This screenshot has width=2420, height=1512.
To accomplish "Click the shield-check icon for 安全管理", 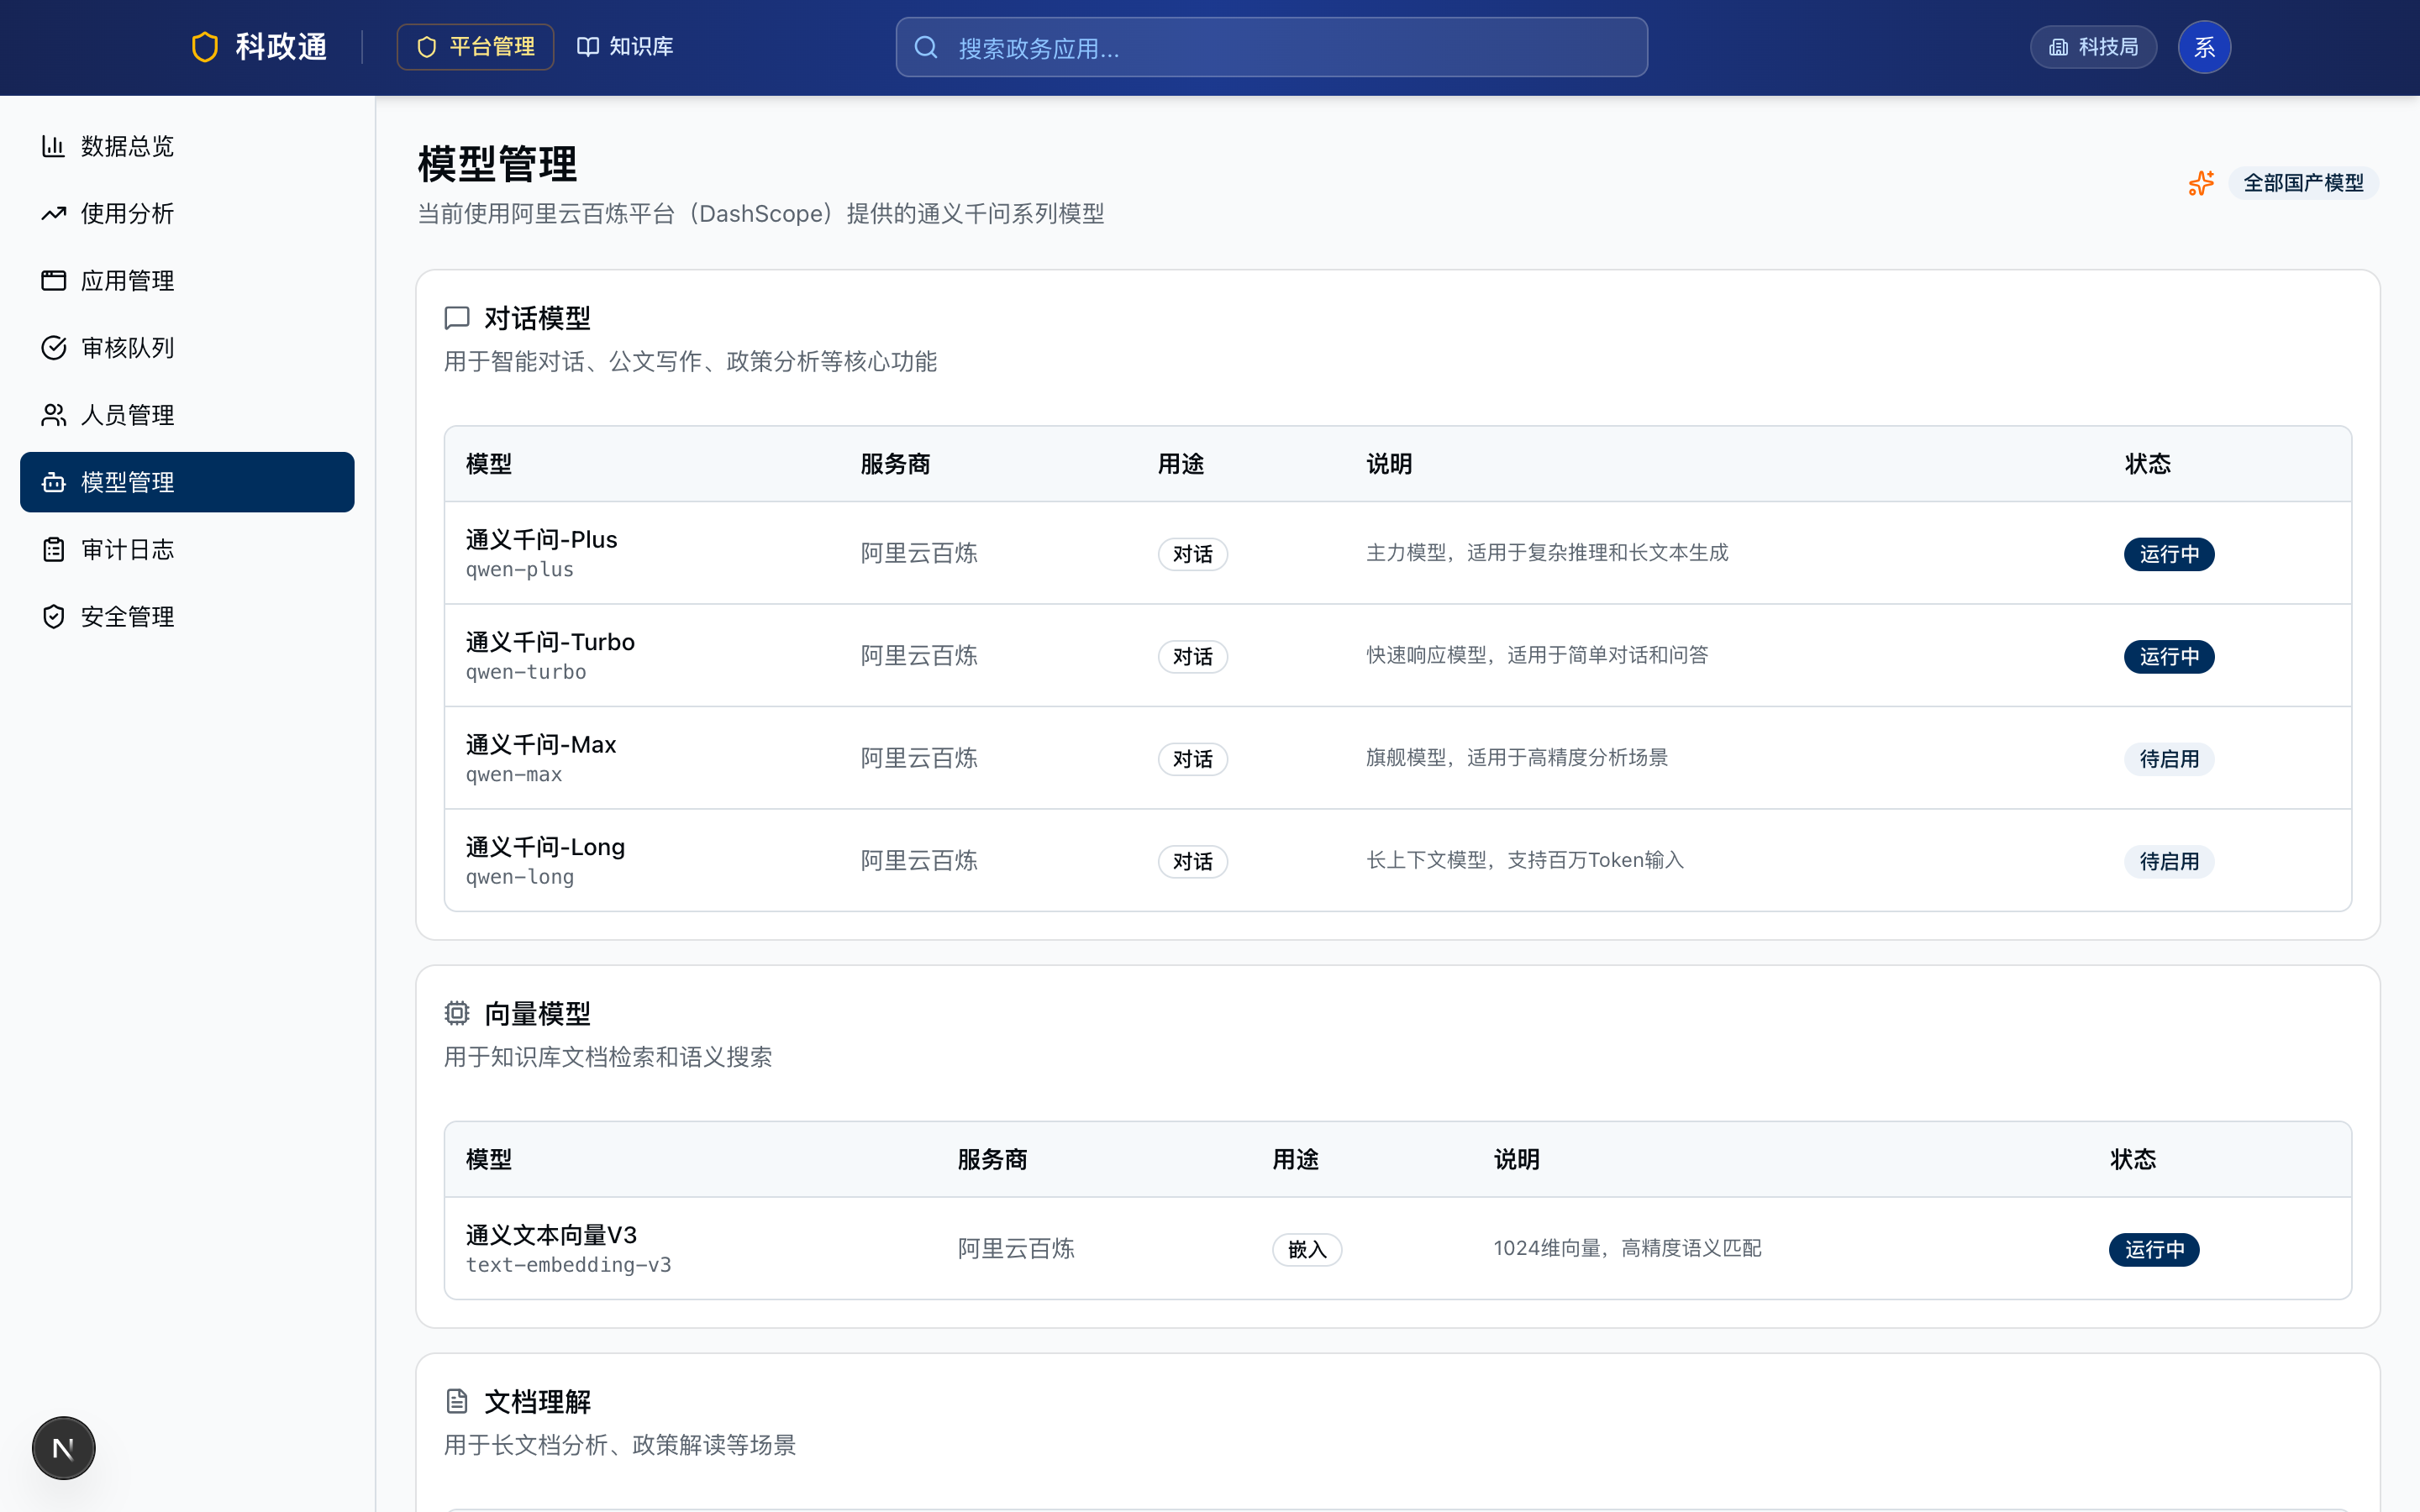I will tap(53, 616).
